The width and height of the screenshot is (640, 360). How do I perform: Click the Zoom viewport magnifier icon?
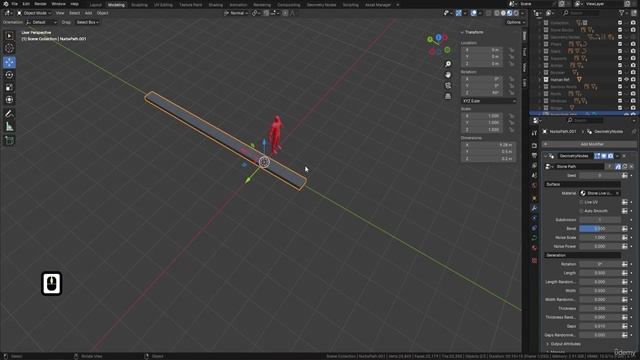pos(448,64)
